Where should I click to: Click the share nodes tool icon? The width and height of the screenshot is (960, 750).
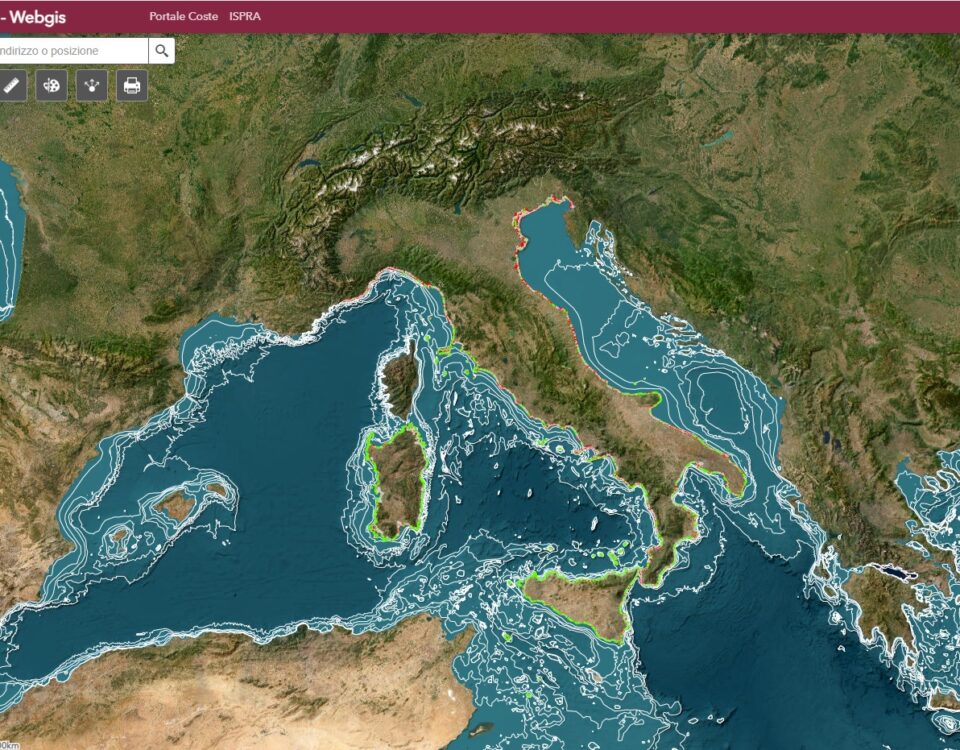91,86
